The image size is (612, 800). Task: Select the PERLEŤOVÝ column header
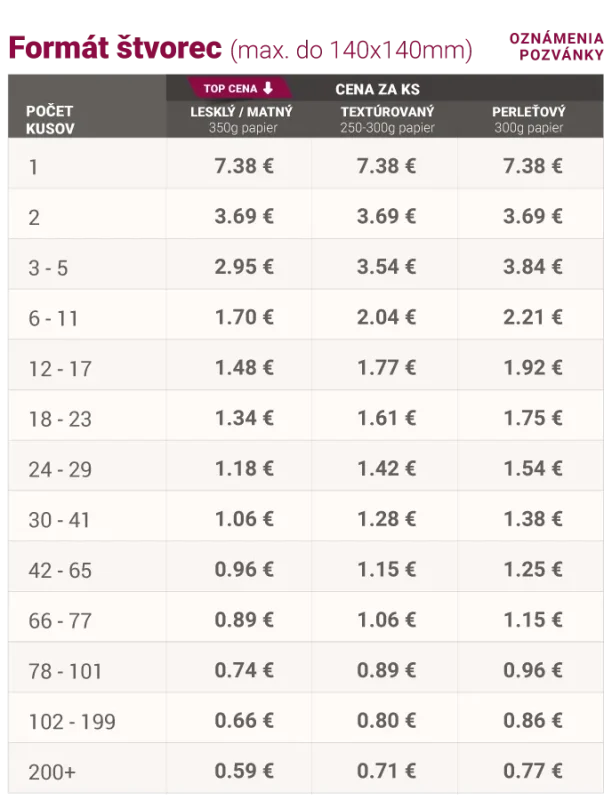528,112
